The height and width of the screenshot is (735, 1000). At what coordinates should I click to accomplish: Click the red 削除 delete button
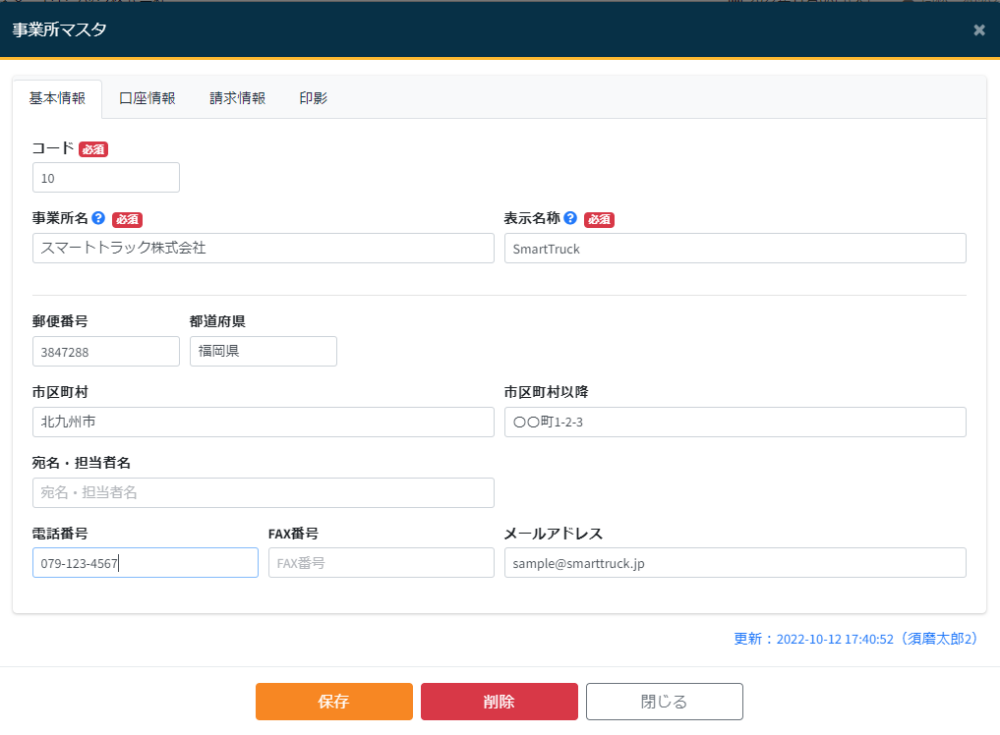coord(499,701)
